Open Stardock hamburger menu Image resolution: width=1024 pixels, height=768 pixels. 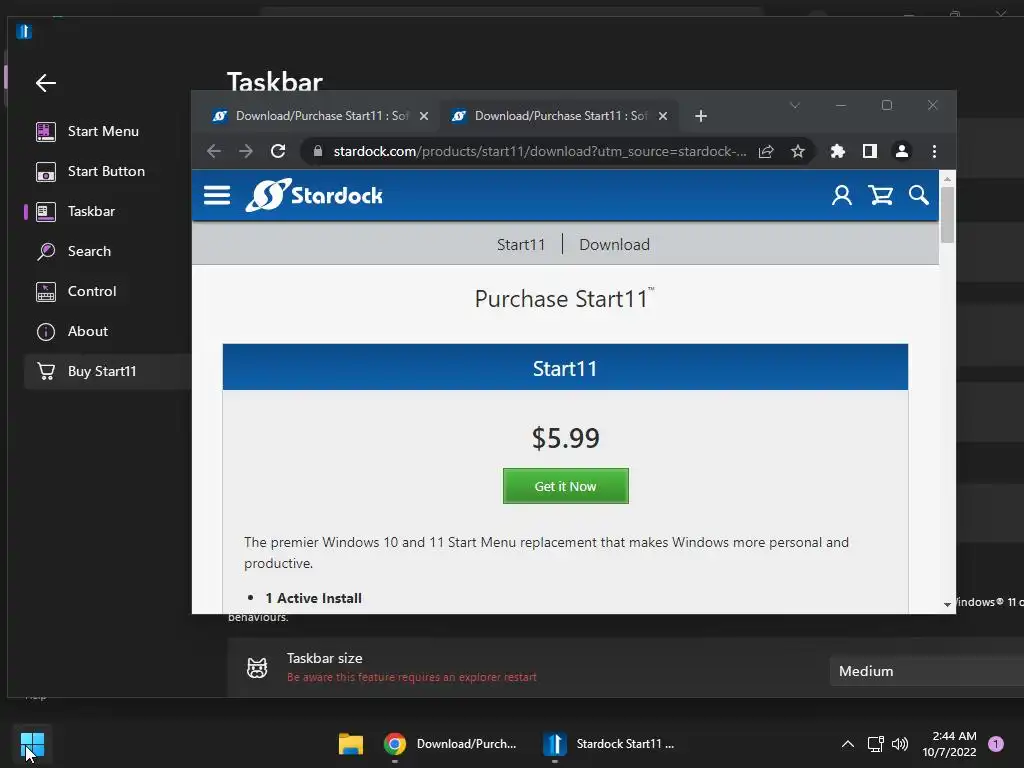217,195
